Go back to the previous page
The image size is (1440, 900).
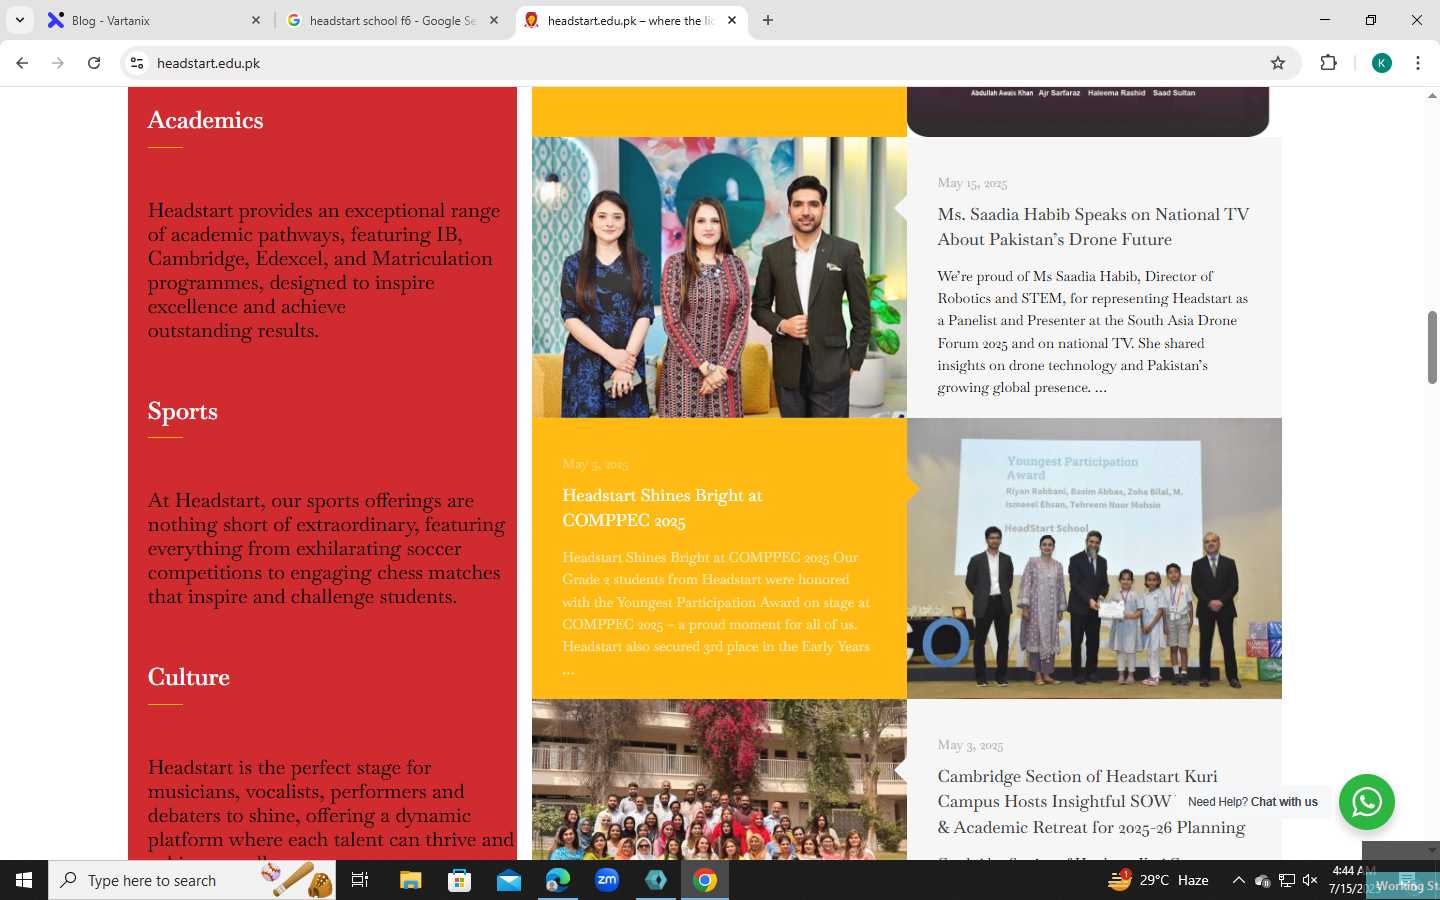click(22, 63)
